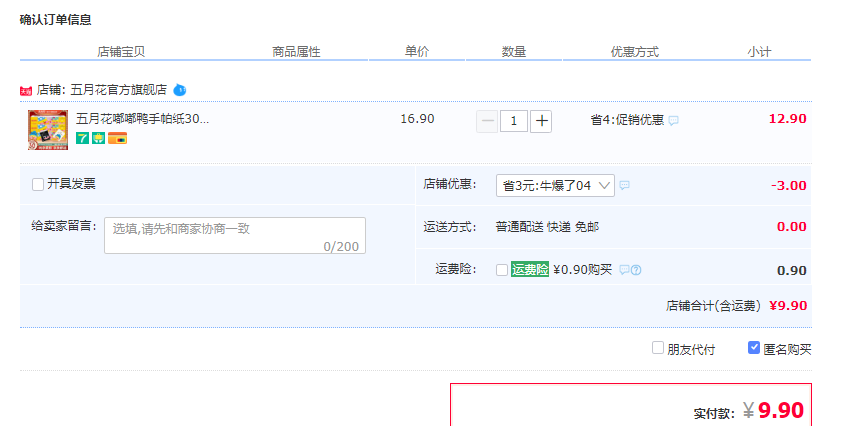Open the info bubble beside the 店铺优惠 dropdown

(624, 185)
